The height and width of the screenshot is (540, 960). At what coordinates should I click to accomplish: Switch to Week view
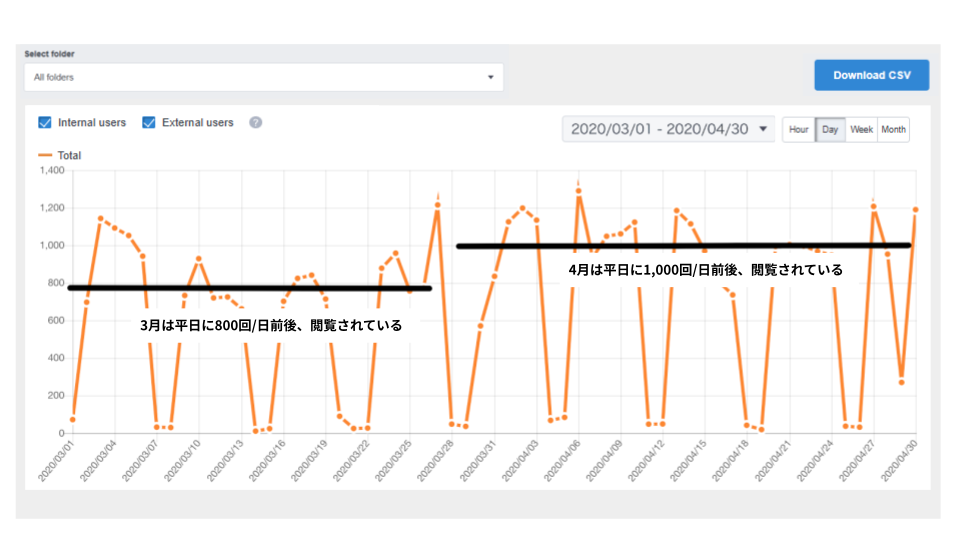coord(861,130)
